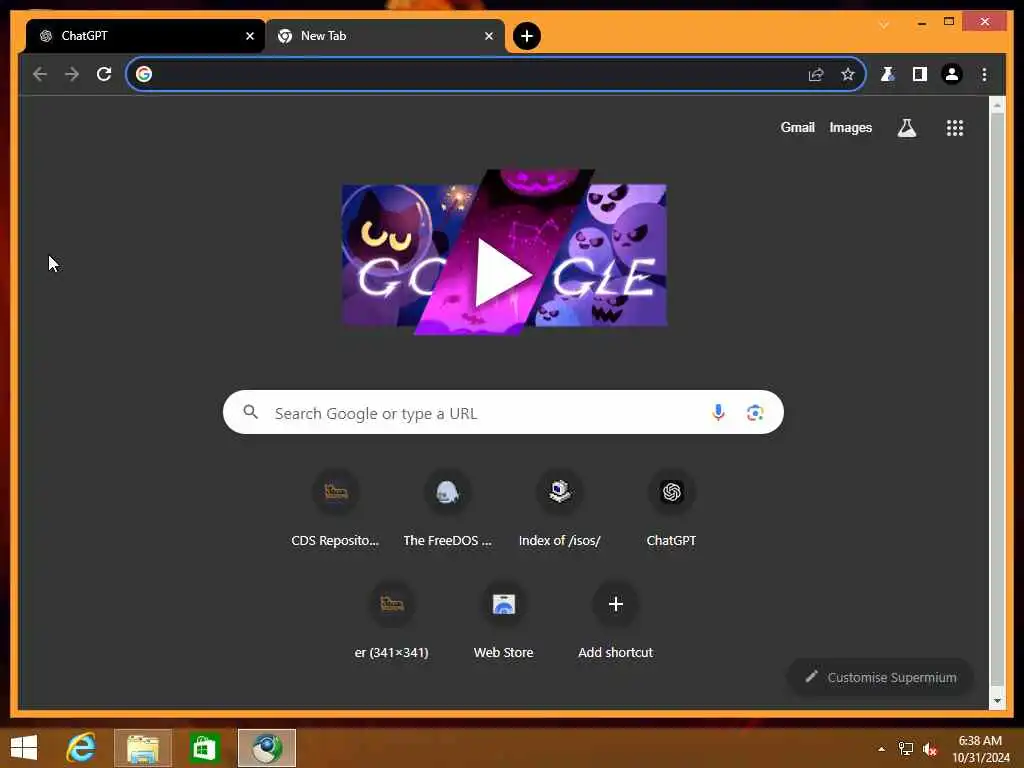The width and height of the screenshot is (1024, 768).
Task: Open network status tray icon
Action: click(x=906, y=749)
